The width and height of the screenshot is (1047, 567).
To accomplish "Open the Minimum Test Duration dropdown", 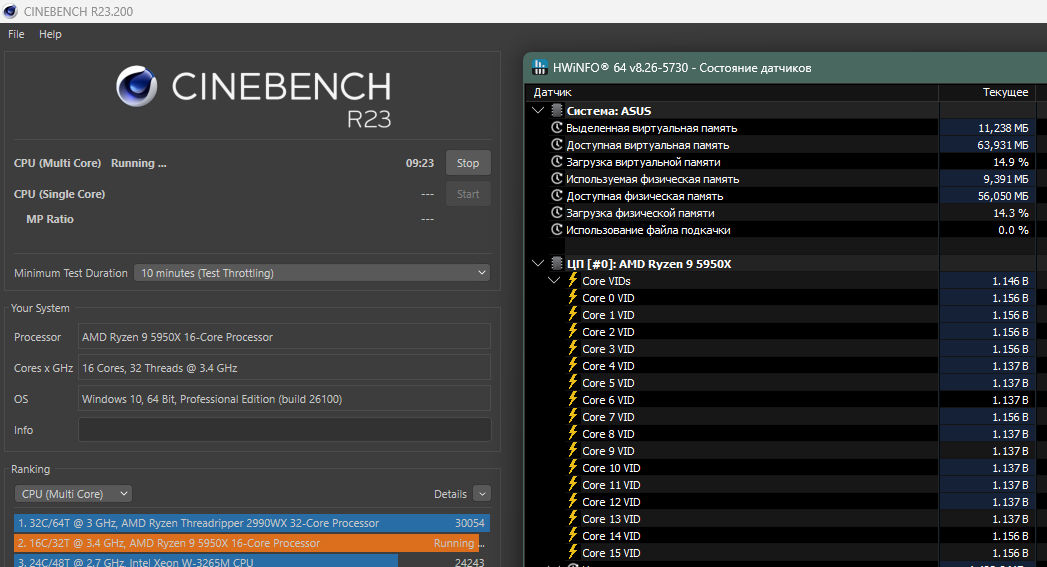I will (312, 273).
